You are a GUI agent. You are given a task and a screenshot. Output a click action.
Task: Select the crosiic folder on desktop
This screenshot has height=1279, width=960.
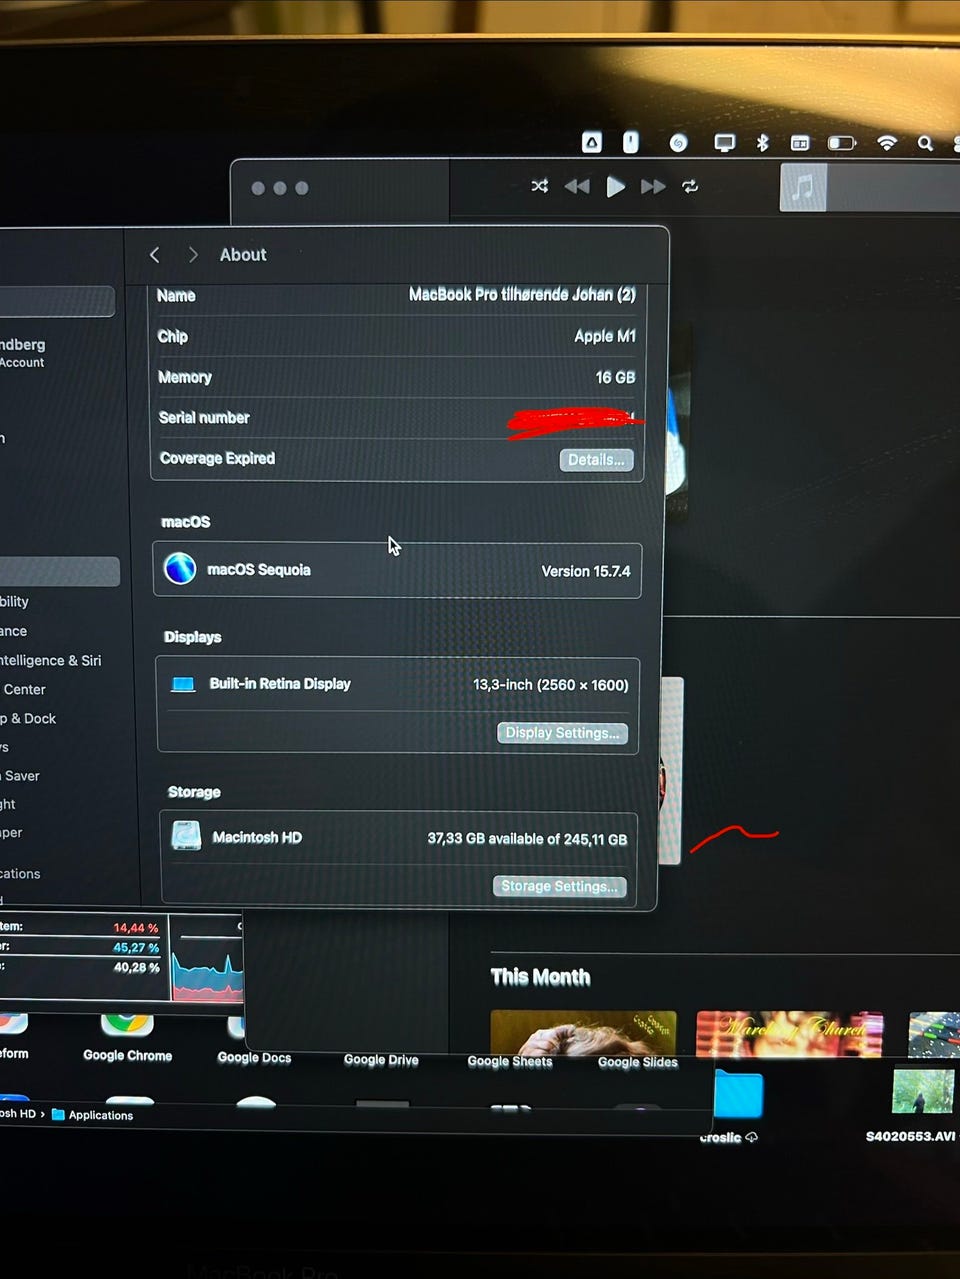tap(738, 1107)
